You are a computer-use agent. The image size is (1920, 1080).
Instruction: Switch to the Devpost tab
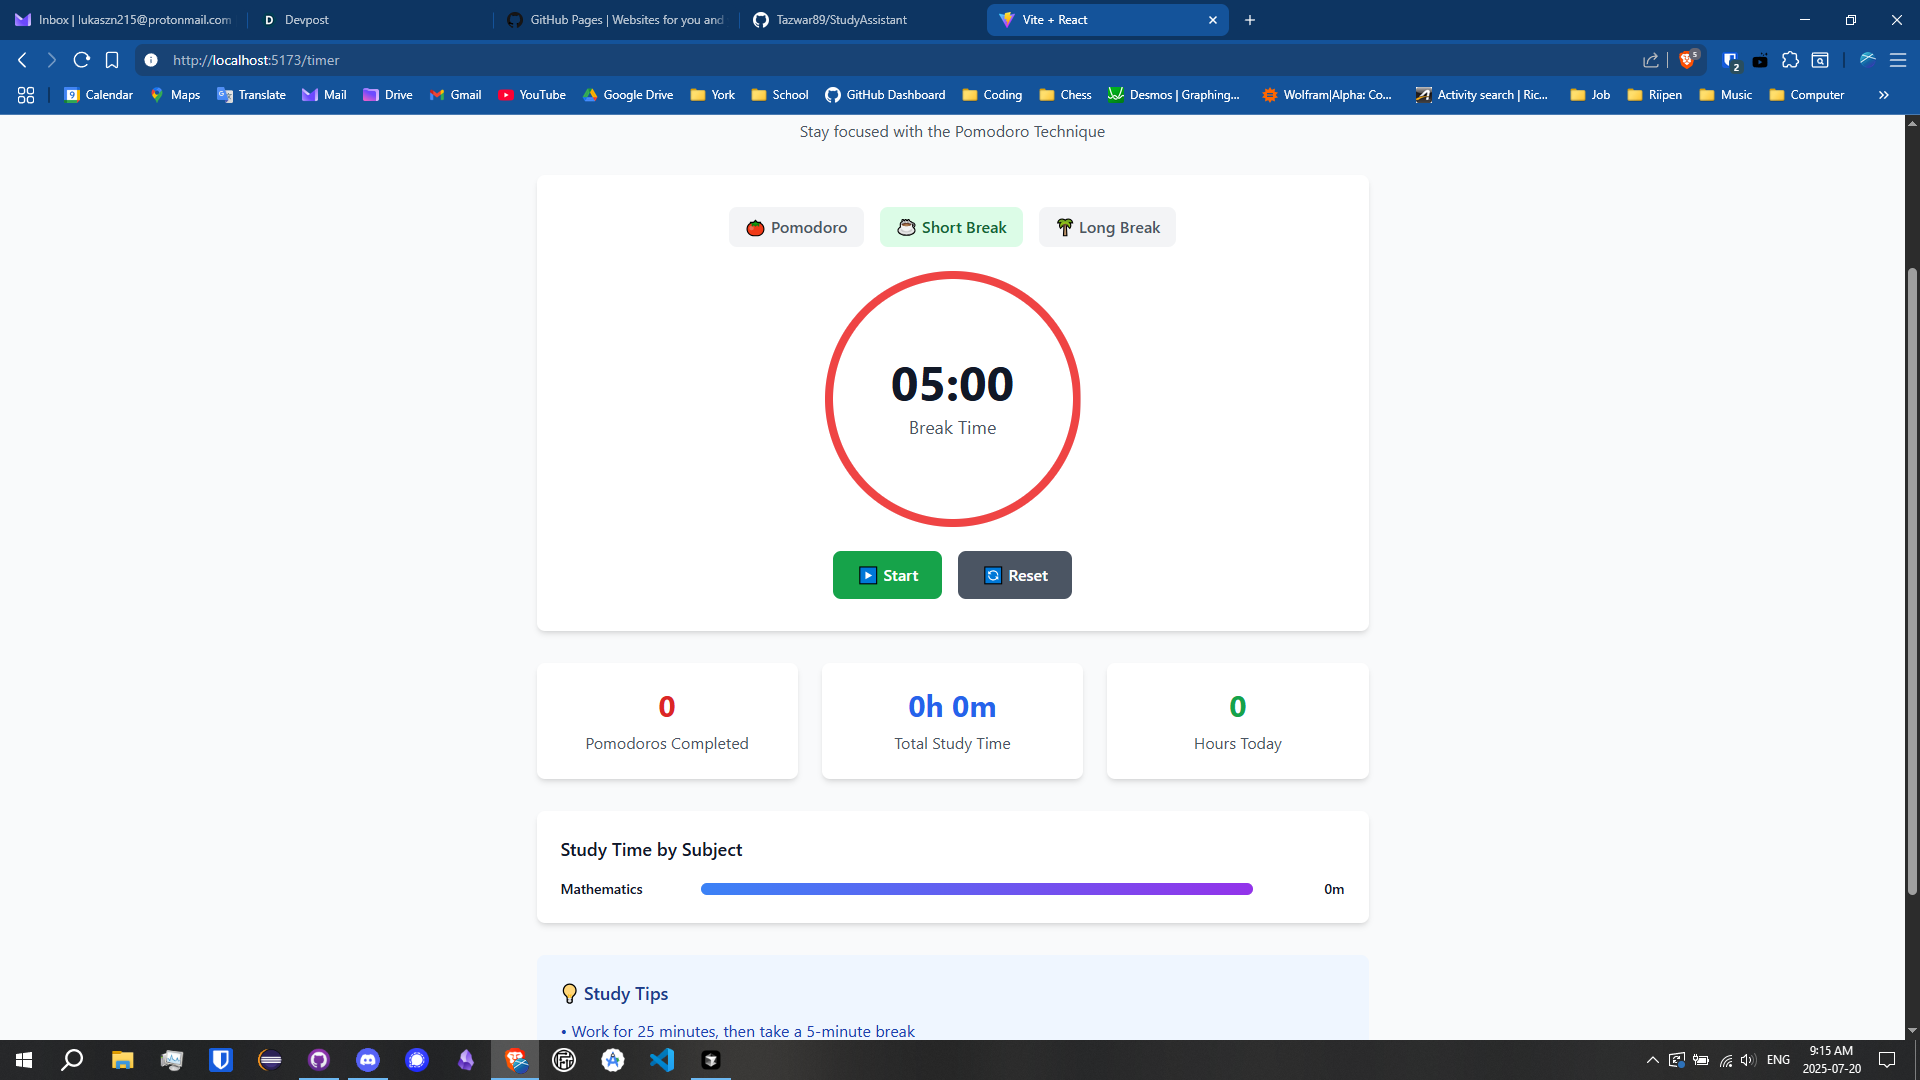tap(306, 20)
